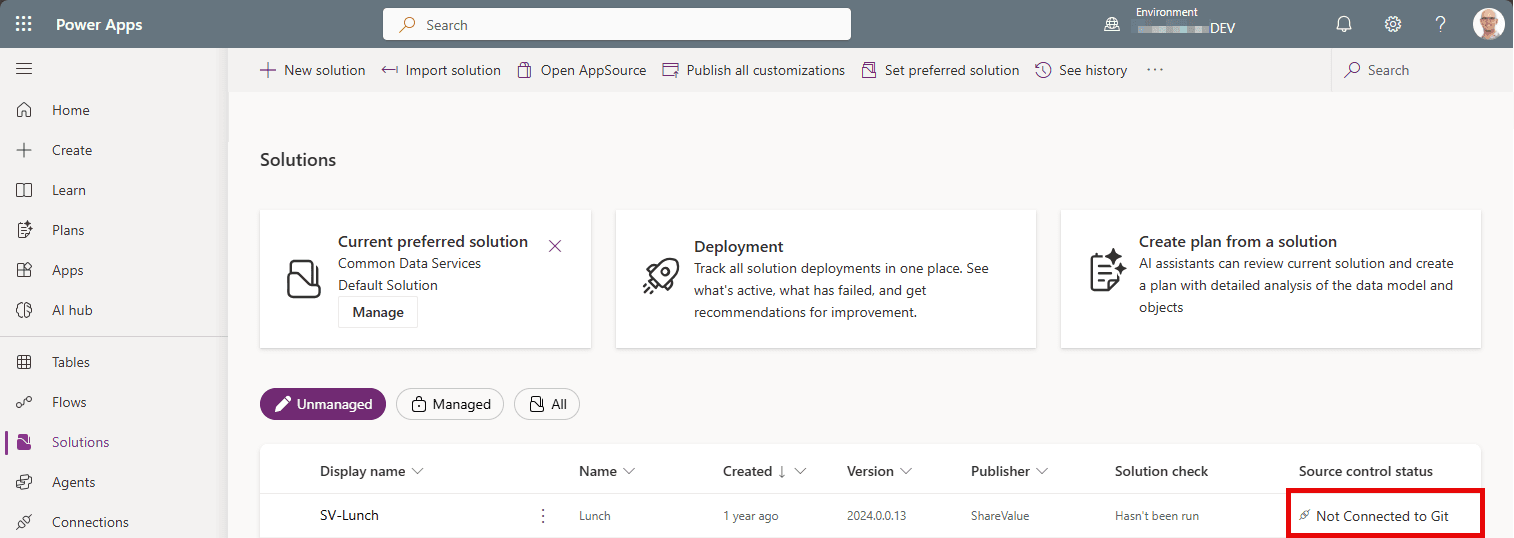
Task: Click the preferred solution card icon
Action: tap(303, 279)
